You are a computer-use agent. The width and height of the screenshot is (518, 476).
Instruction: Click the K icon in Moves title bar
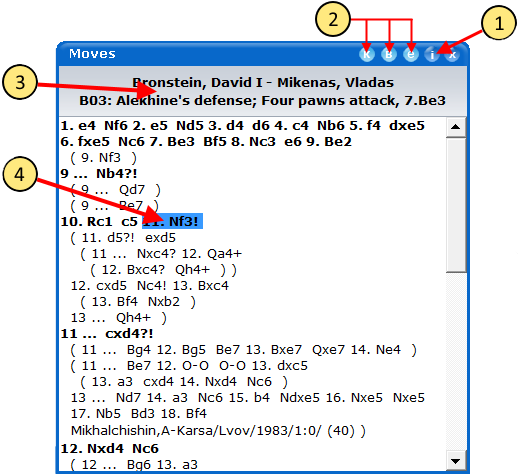[367, 54]
